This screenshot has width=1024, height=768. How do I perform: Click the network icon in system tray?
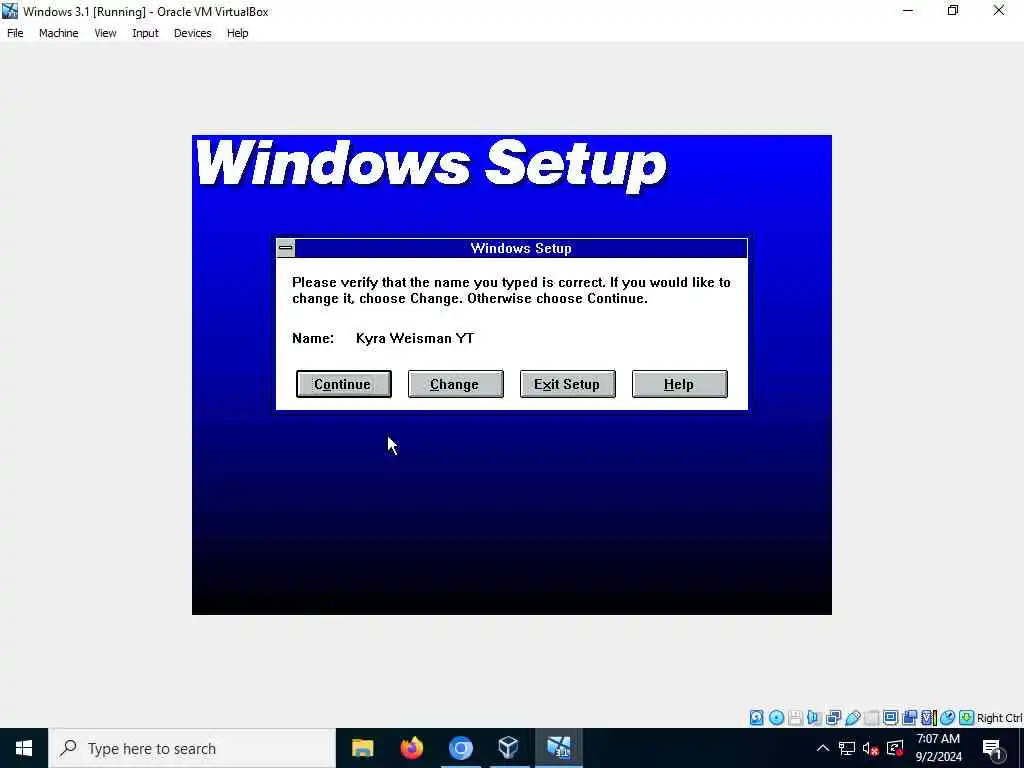847,748
